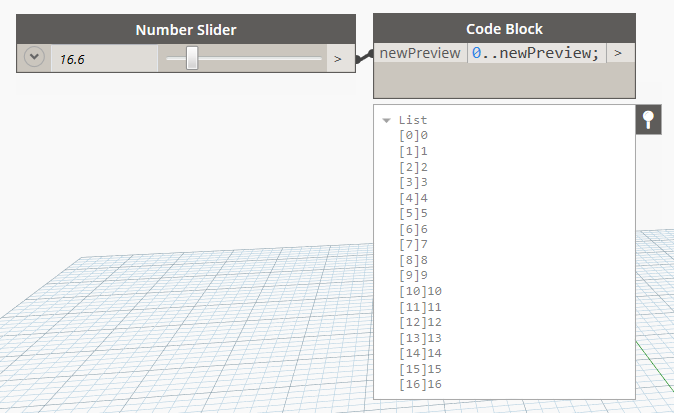The width and height of the screenshot is (674, 413).
Task: Pin the preview bubble with the pin icon
Action: (x=648, y=119)
